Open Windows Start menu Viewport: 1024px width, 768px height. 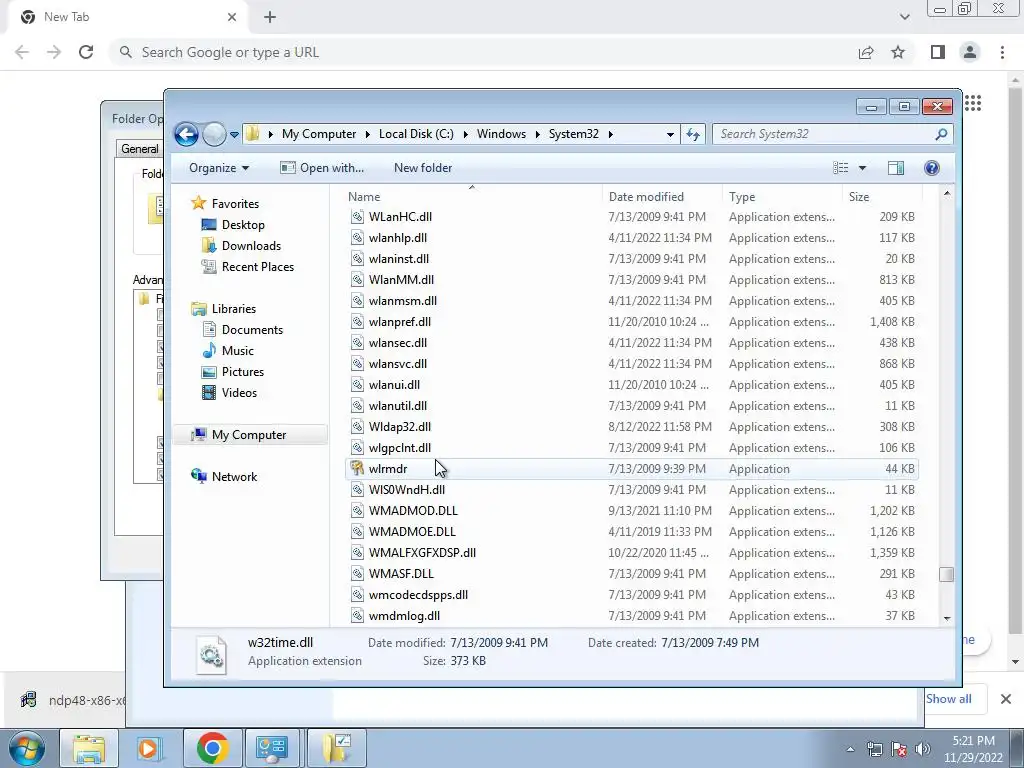tap(26, 748)
